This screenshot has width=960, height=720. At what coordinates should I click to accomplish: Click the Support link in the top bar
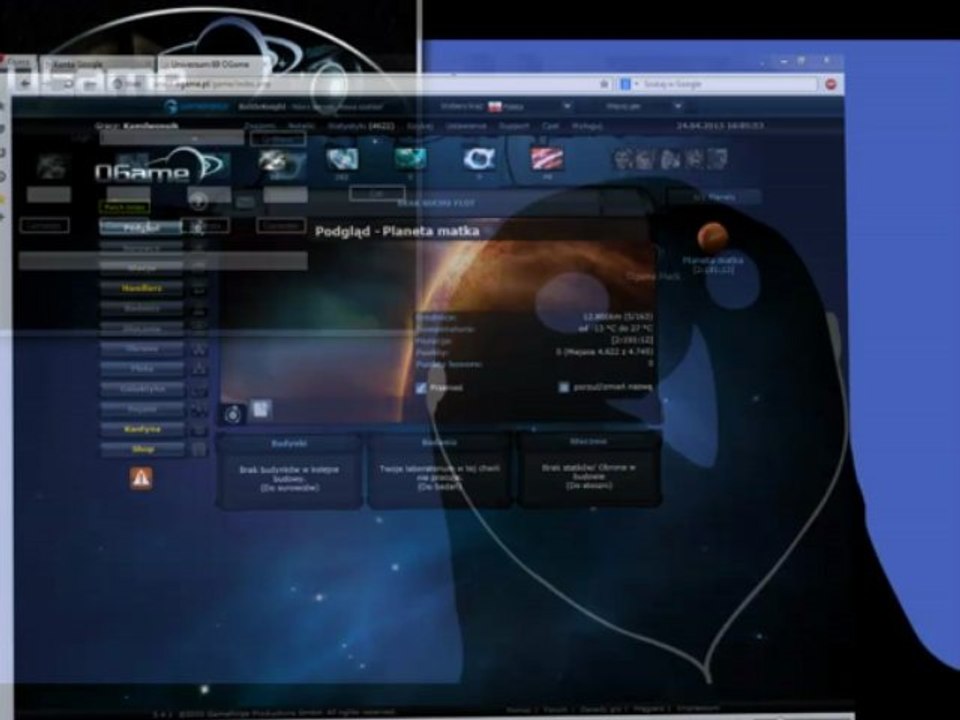tap(514, 126)
